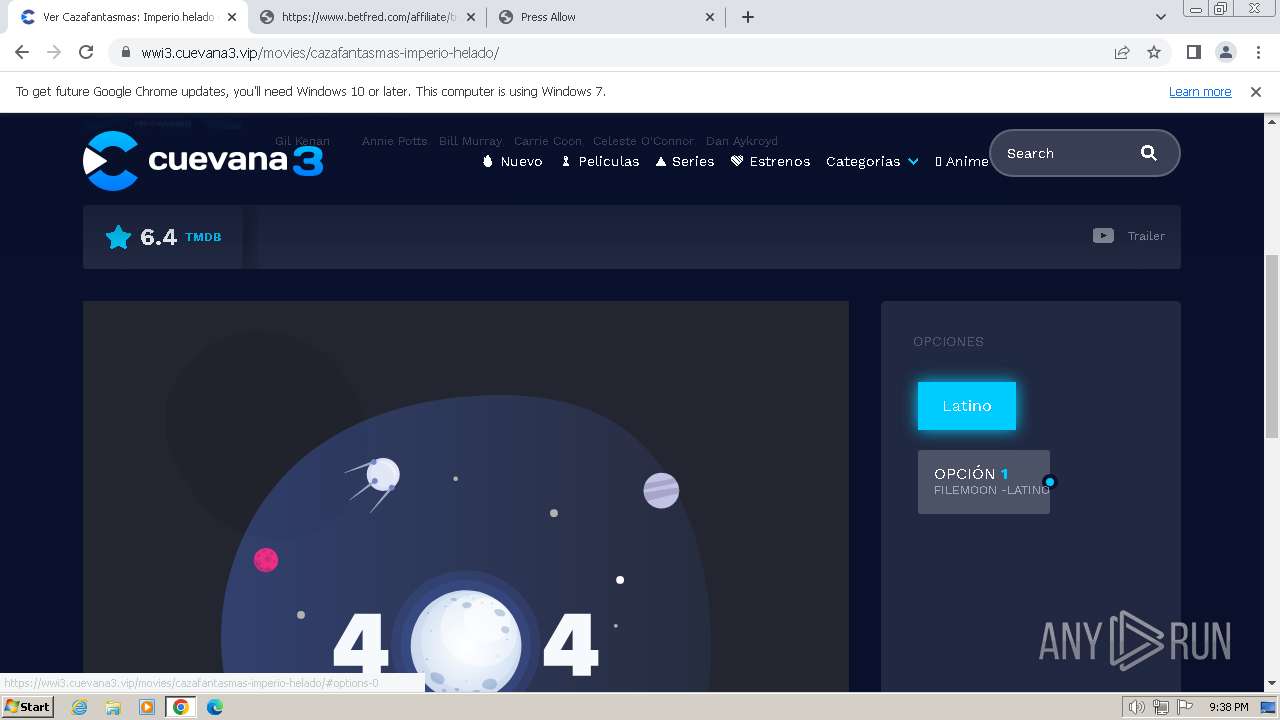The image size is (1280, 720).
Task: Click the address bar URL
Action: pos(320,52)
